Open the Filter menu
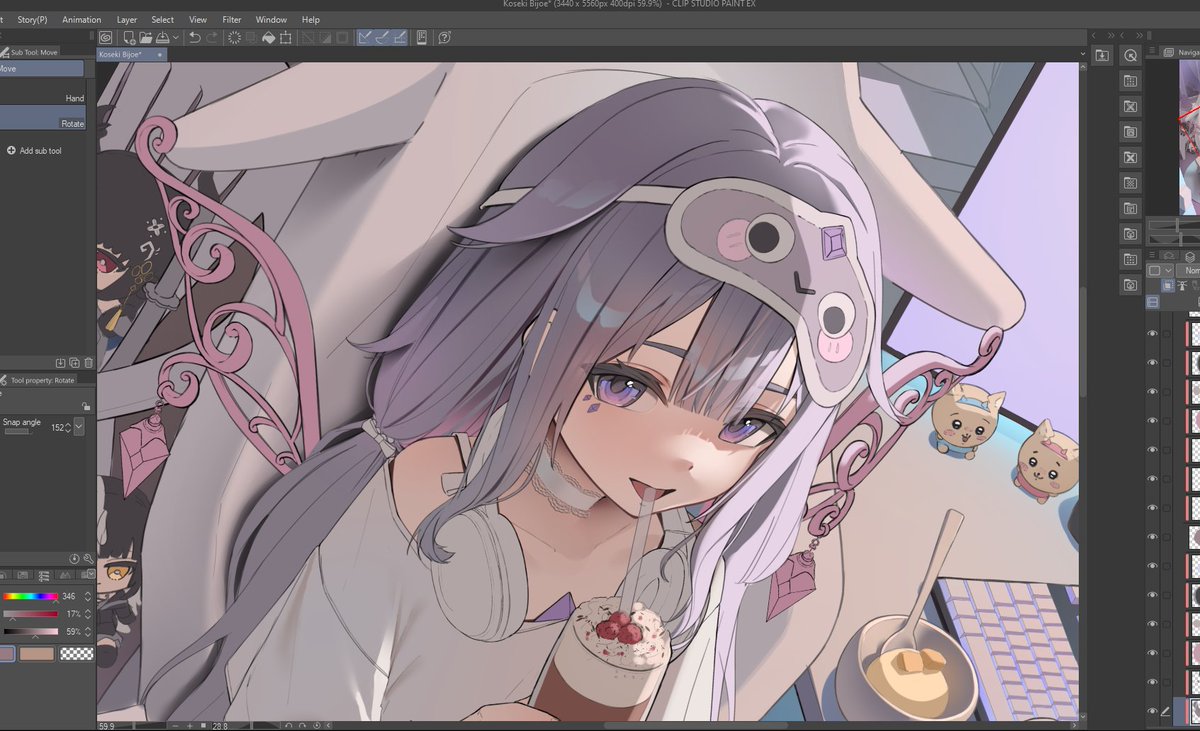The width and height of the screenshot is (1200, 731). point(231,19)
